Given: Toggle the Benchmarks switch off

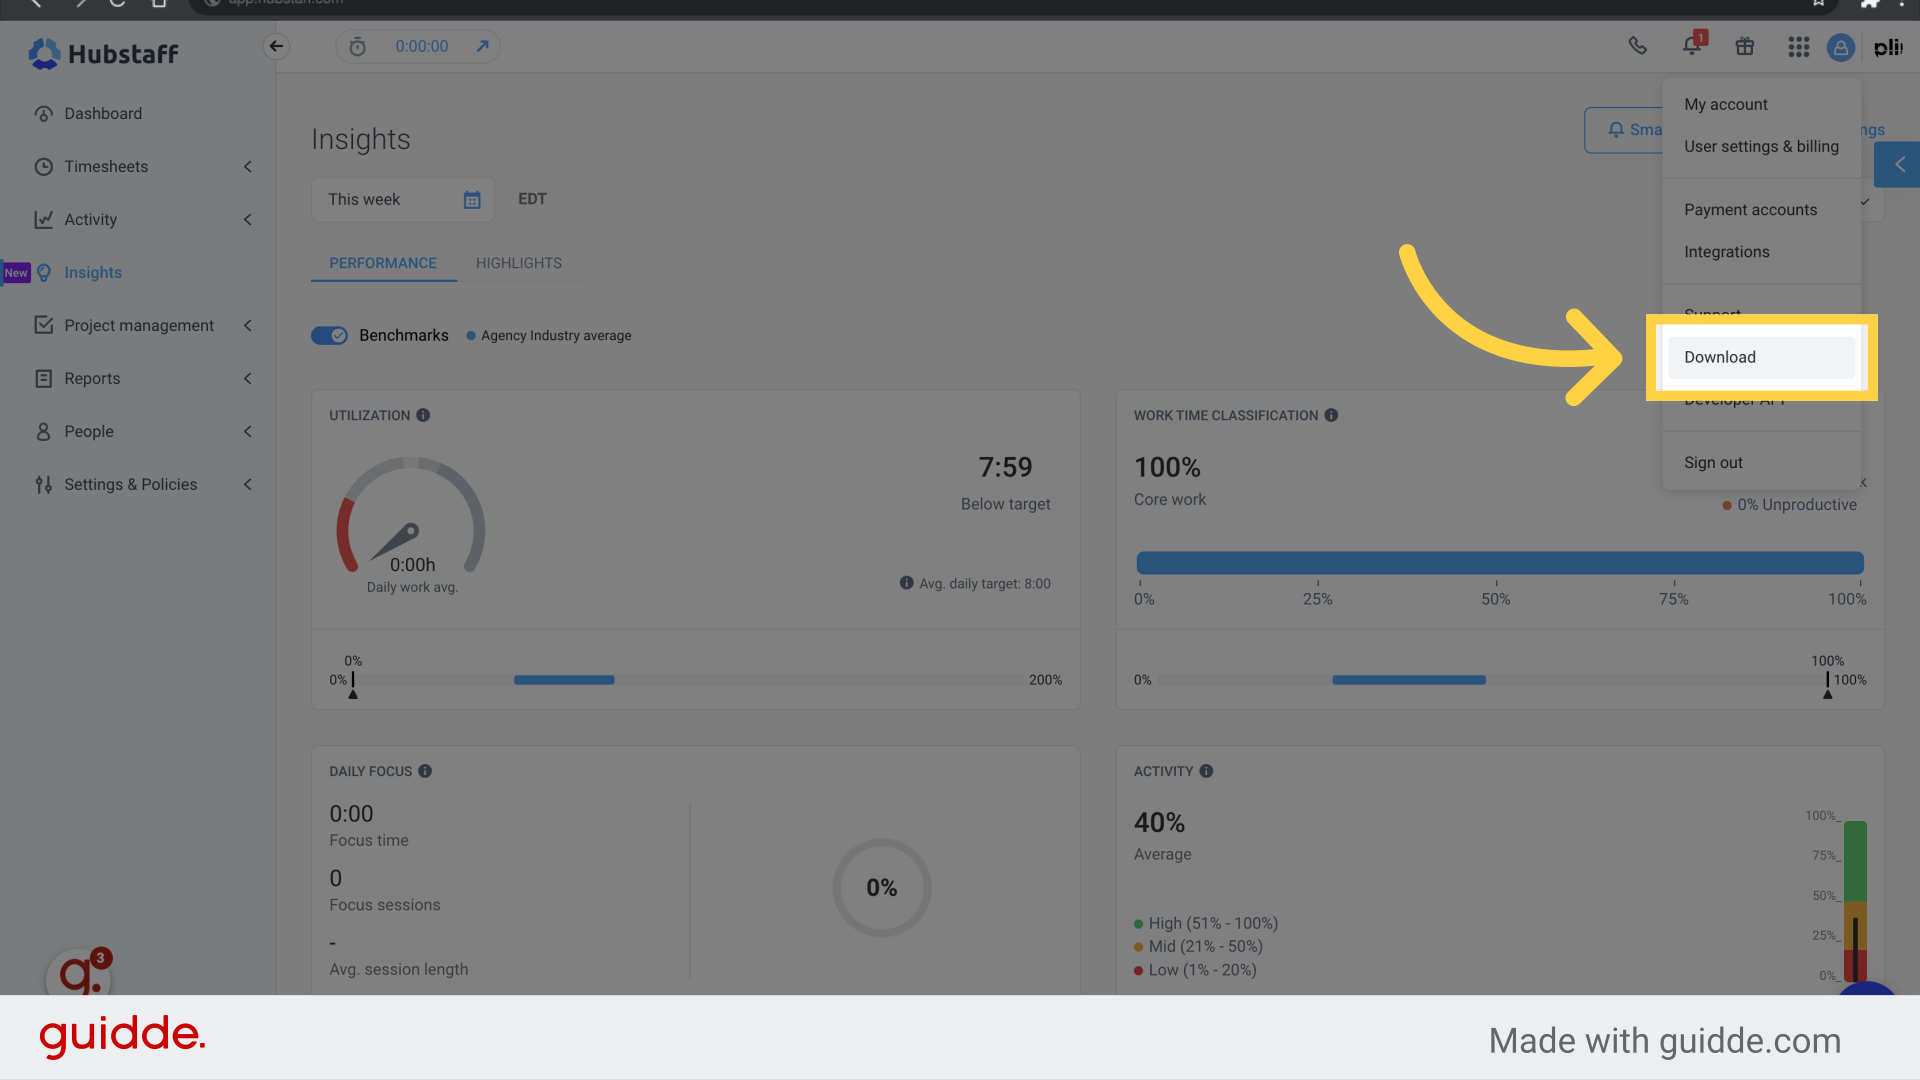Looking at the screenshot, I should click(329, 335).
